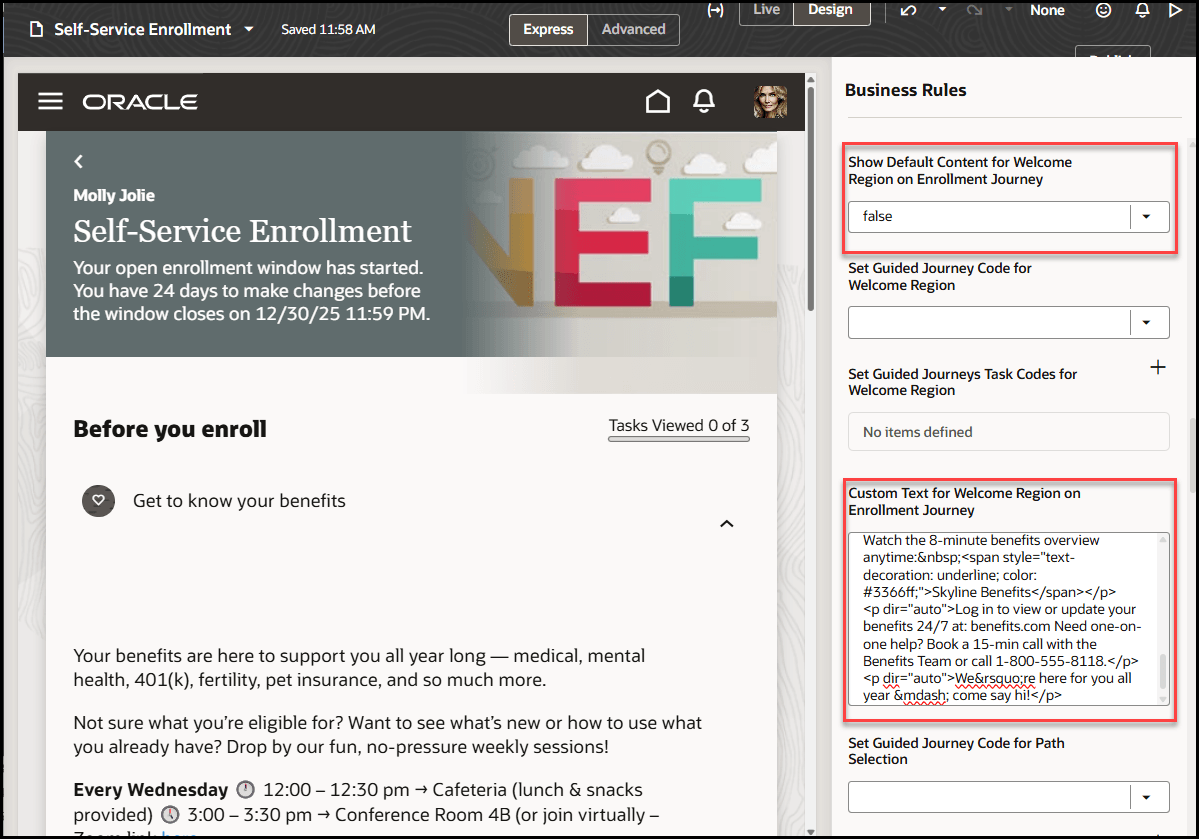Click the Play preview icon in the toolbar
The image size is (1199, 839).
tap(1175, 10)
